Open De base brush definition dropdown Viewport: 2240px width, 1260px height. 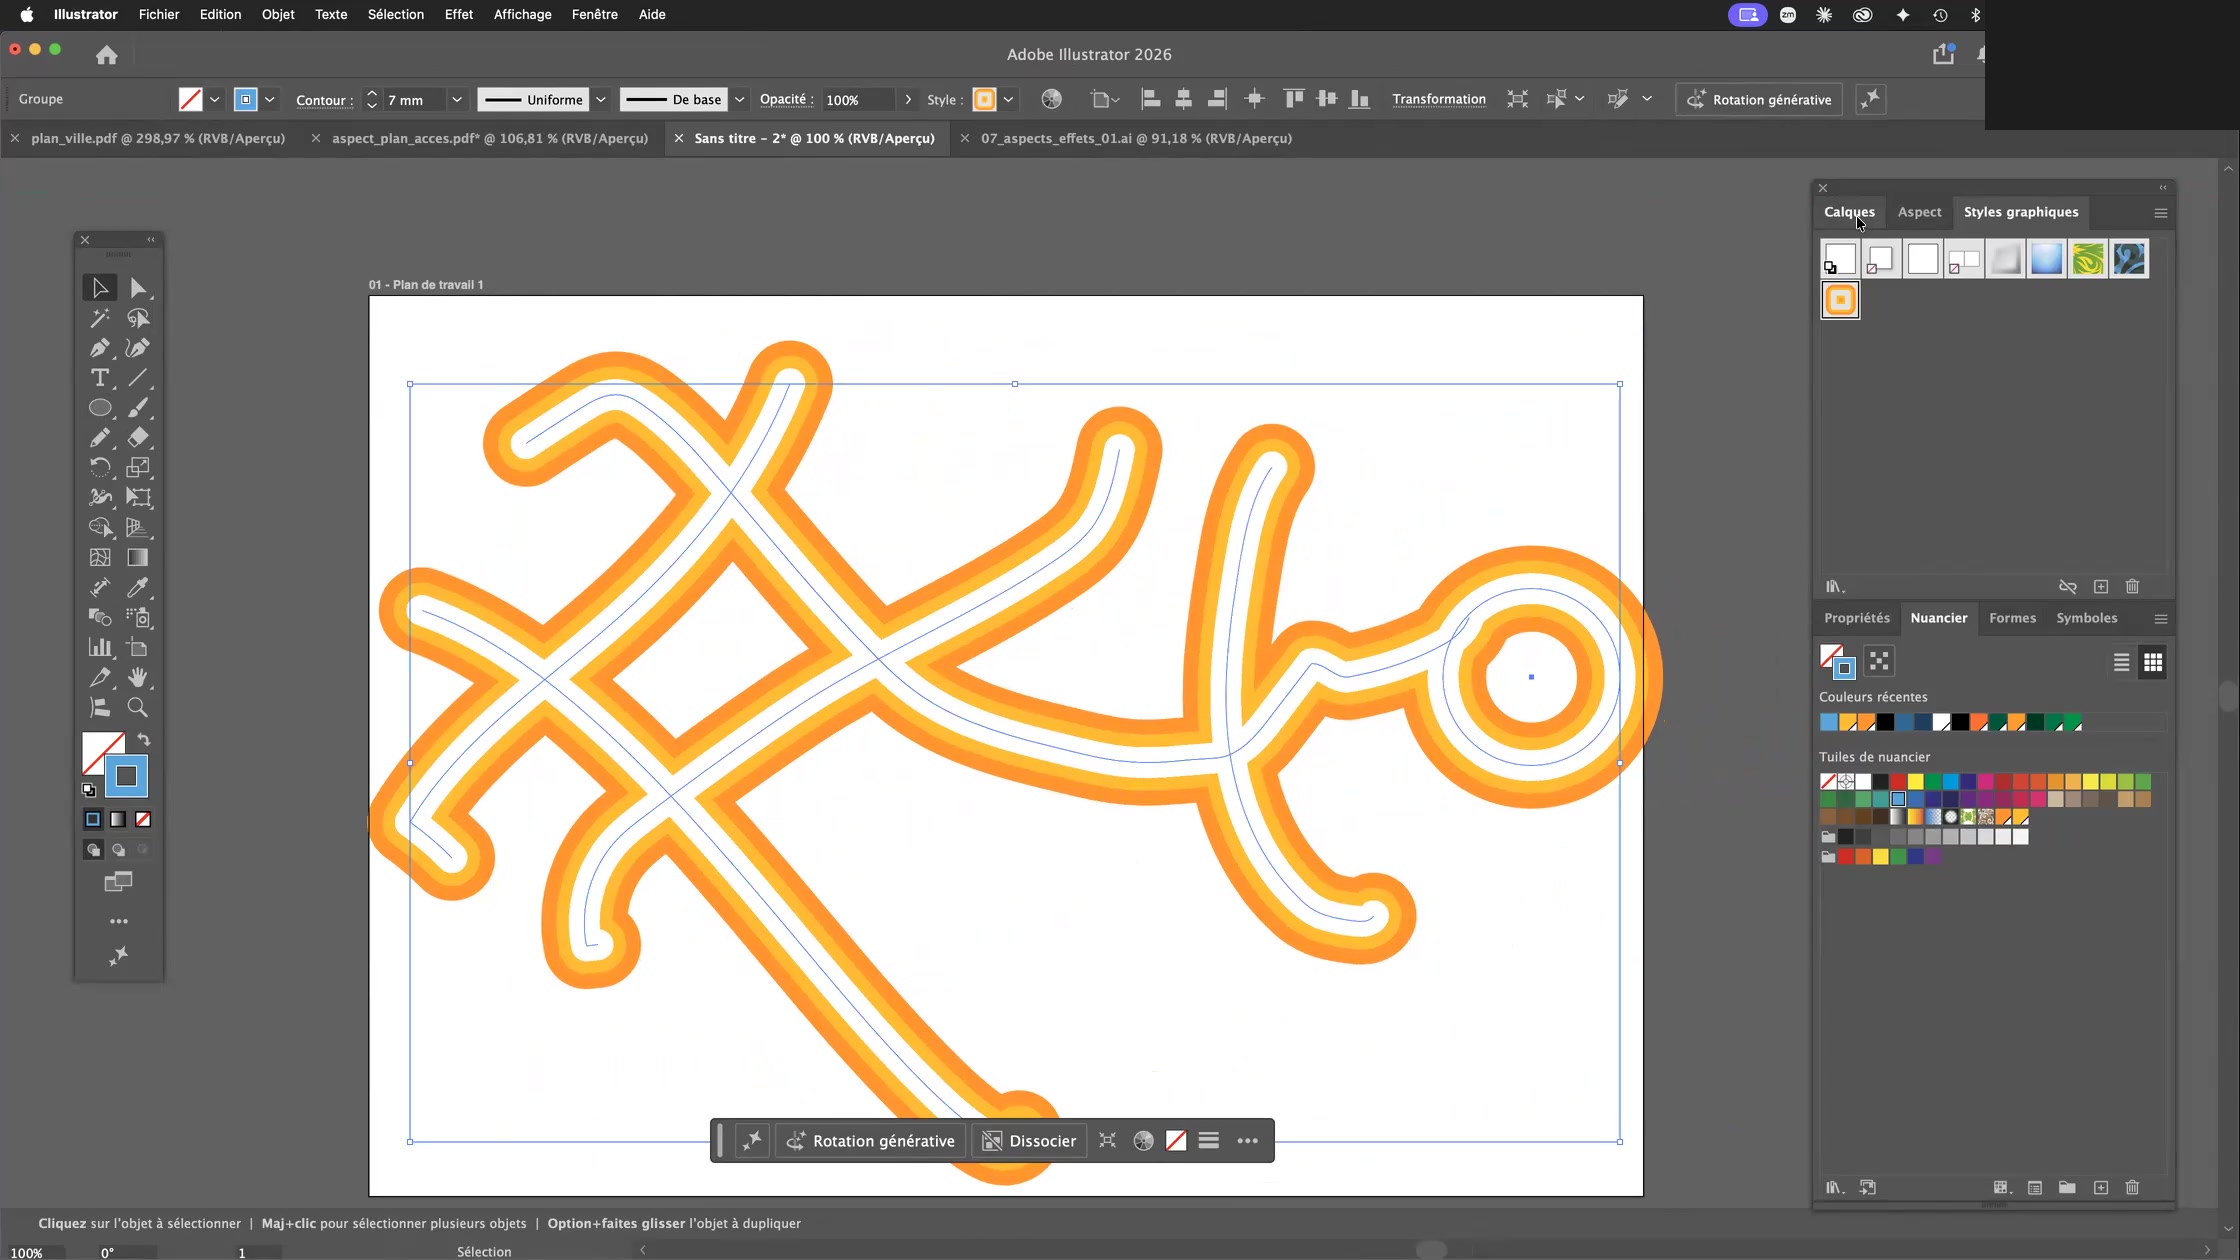click(740, 99)
